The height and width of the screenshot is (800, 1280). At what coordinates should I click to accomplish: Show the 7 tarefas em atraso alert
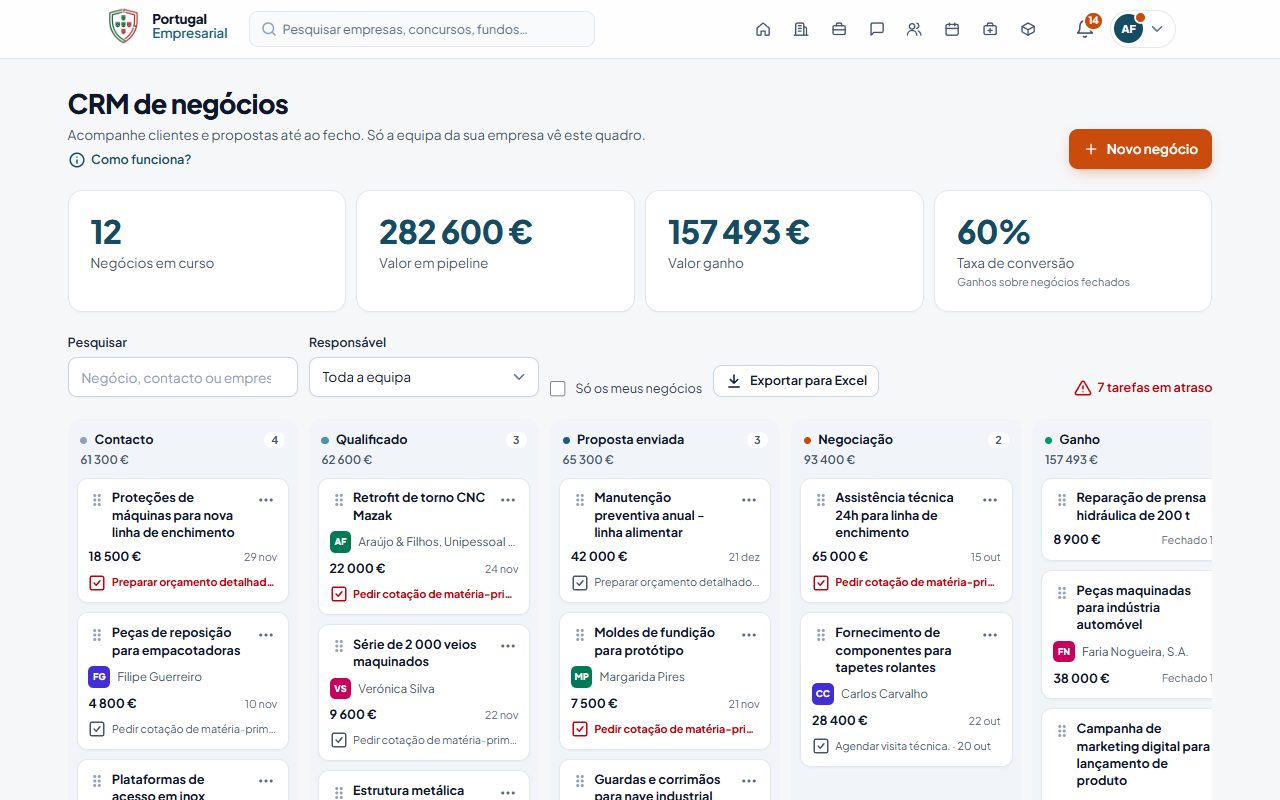click(1143, 388)
